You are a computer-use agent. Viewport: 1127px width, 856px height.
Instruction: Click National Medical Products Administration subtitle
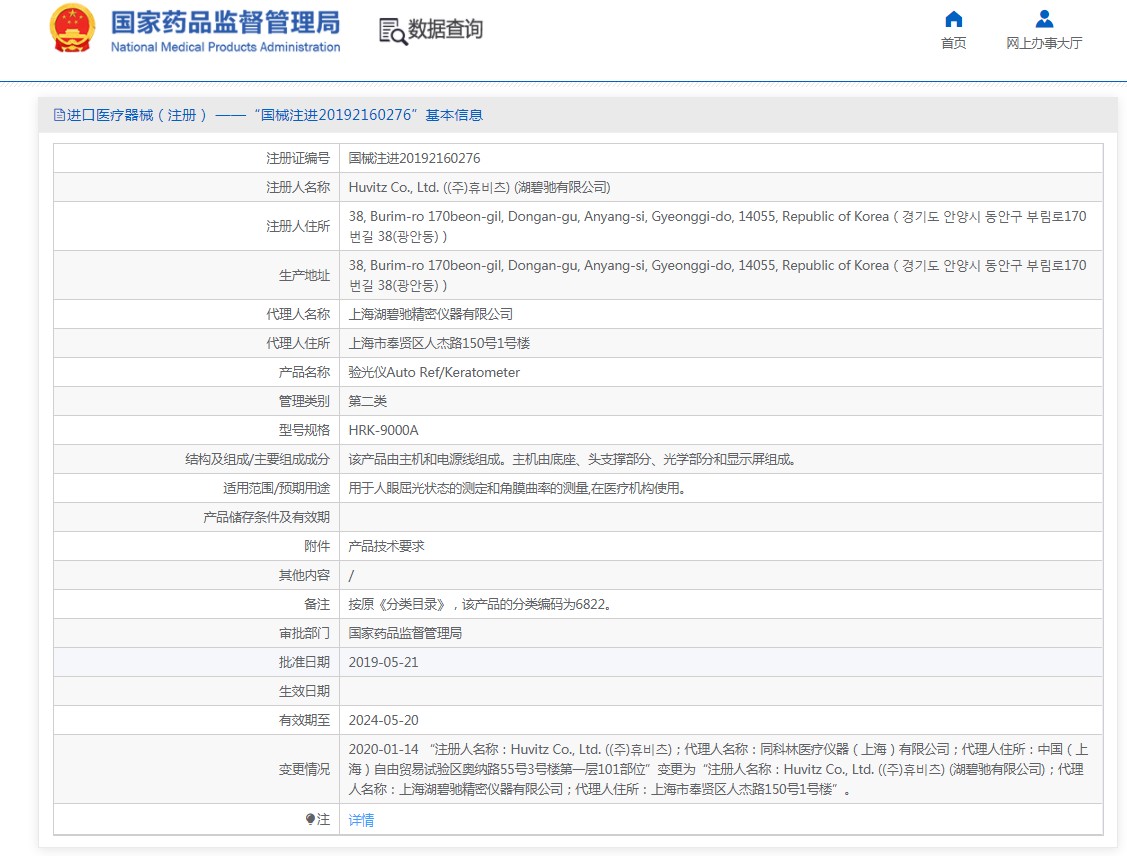pos(225,47)
